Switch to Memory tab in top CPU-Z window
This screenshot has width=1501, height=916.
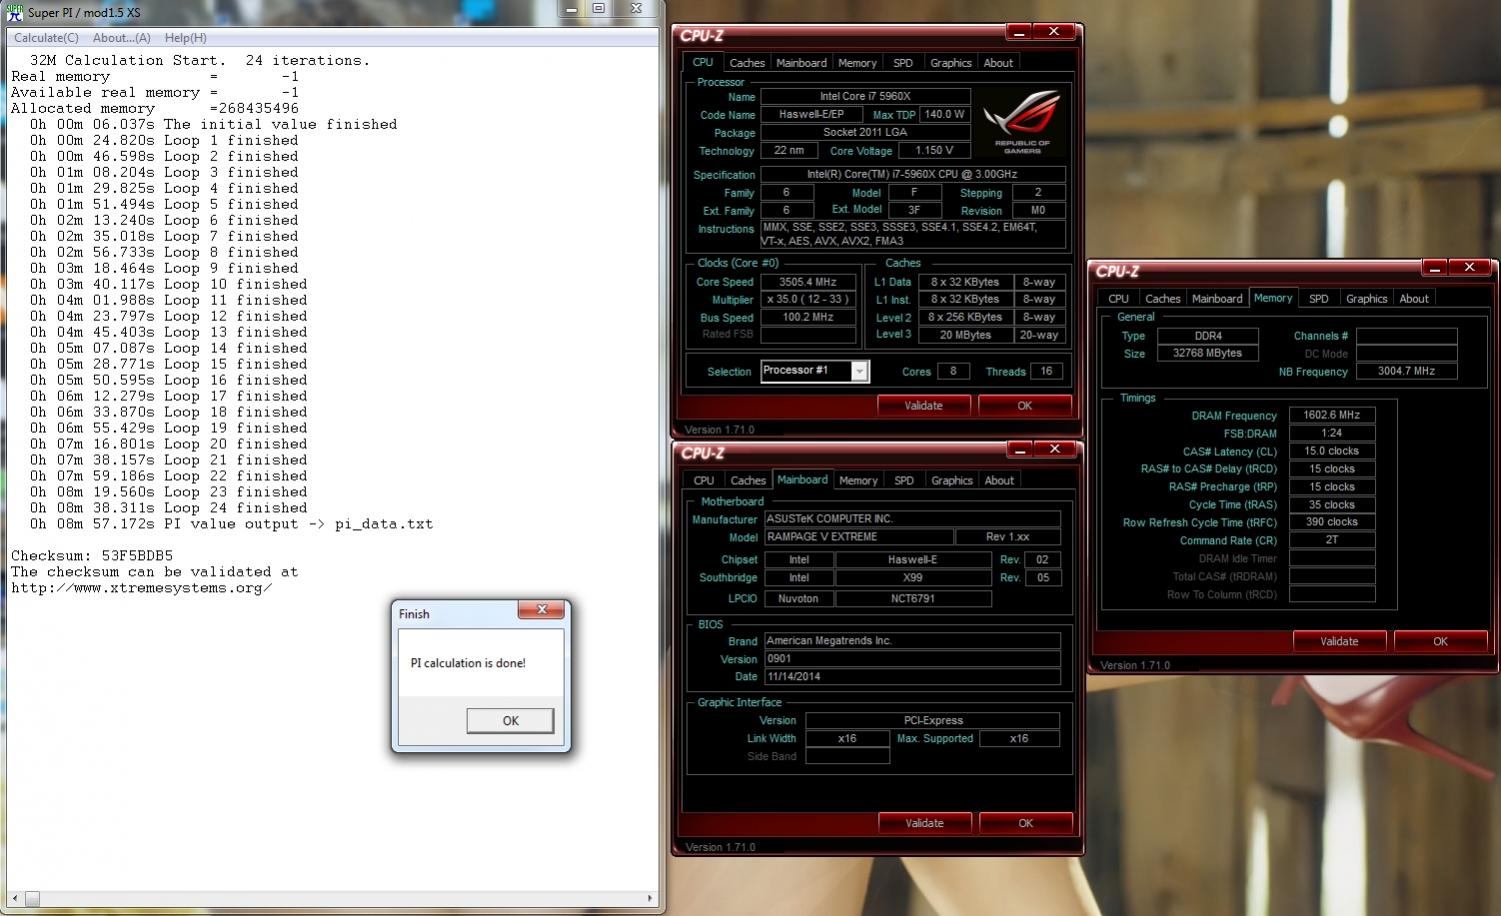857,62
